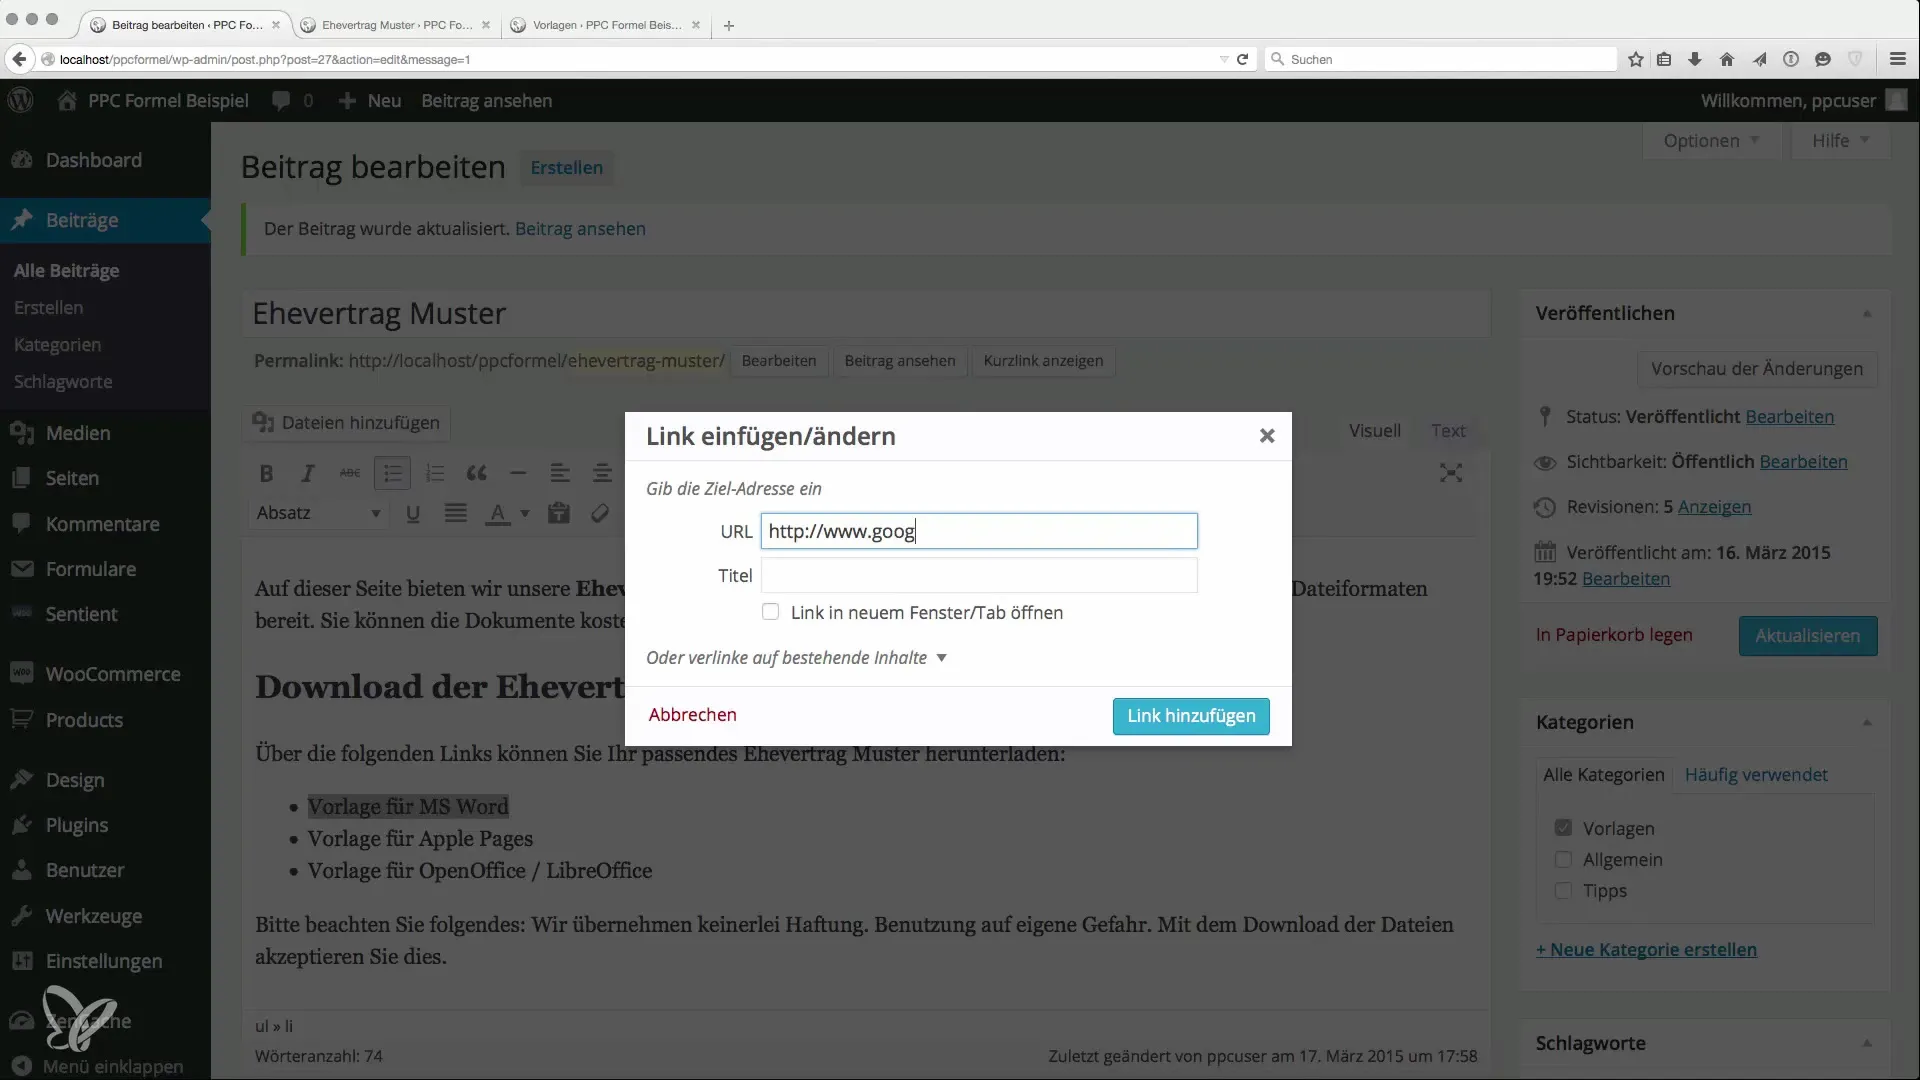This screenshot has width=1920, height=1080.
Task: Toggle distraction-free writing mode
Action: click(1451, 473)
